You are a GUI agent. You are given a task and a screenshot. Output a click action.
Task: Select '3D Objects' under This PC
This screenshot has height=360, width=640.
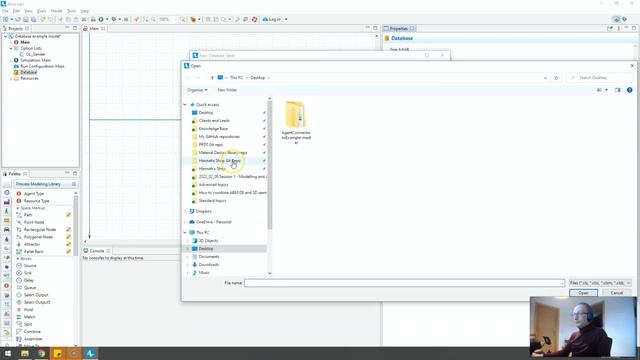point(208,241)
